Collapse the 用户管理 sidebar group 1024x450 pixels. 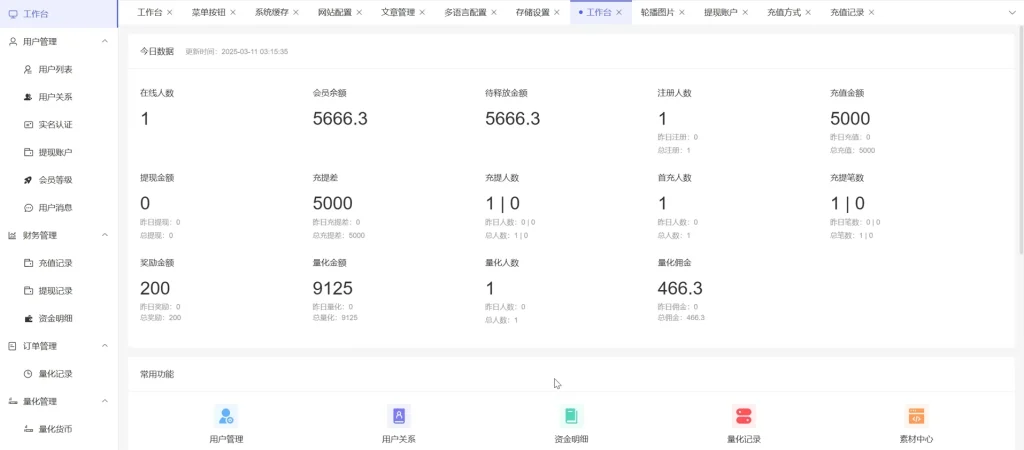click(105, 42)
